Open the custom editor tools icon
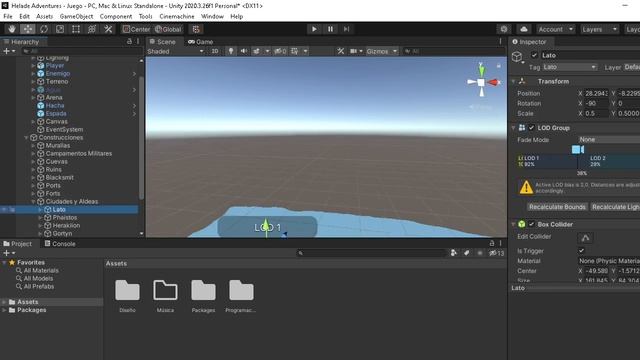Viewport: 640px width, 360px height. pos(108,29)
